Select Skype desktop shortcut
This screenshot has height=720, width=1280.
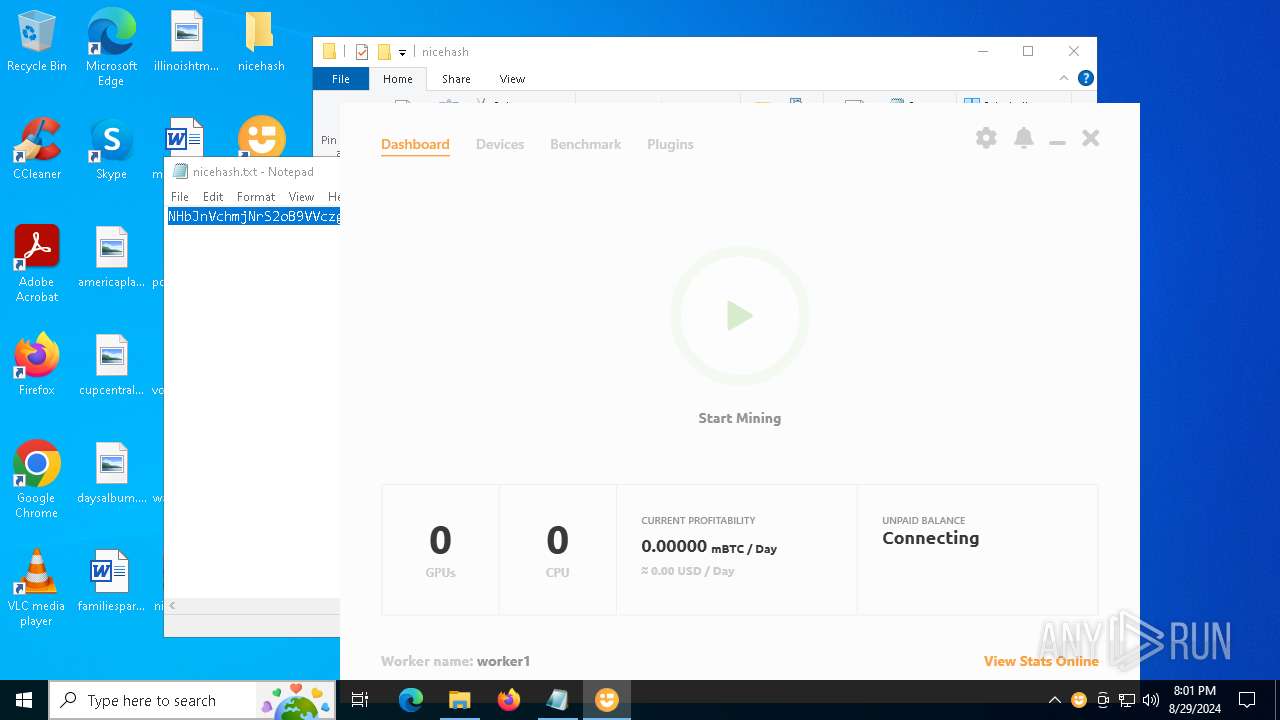pyautogui.click(x=111, y=149)
